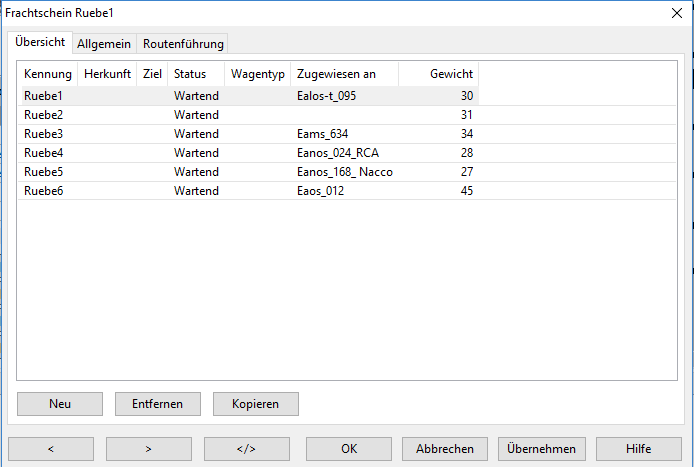Open Hilfe for this dialog
The height and width of the screenshot is (467, 694).
tap(638, 449)
